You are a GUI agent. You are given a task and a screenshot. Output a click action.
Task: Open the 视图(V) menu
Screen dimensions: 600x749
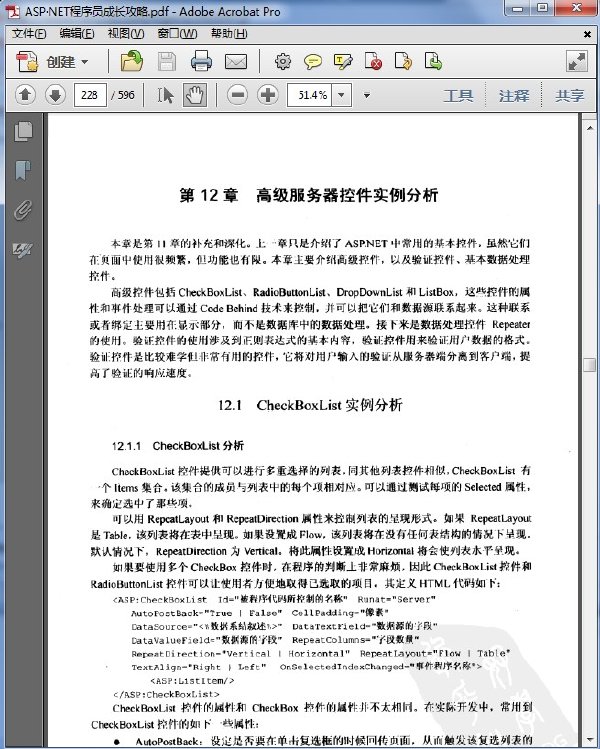click(126, 33)
